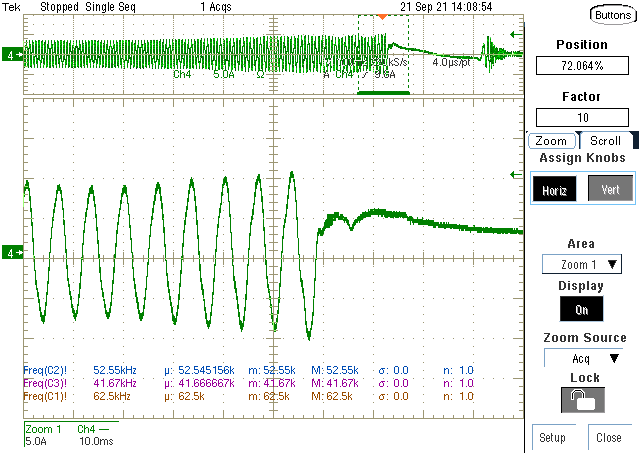Click the 5.0A scale readout under Zoom 1
The height and width of the screenshot is (454, 640).
(x=36, y=441)
